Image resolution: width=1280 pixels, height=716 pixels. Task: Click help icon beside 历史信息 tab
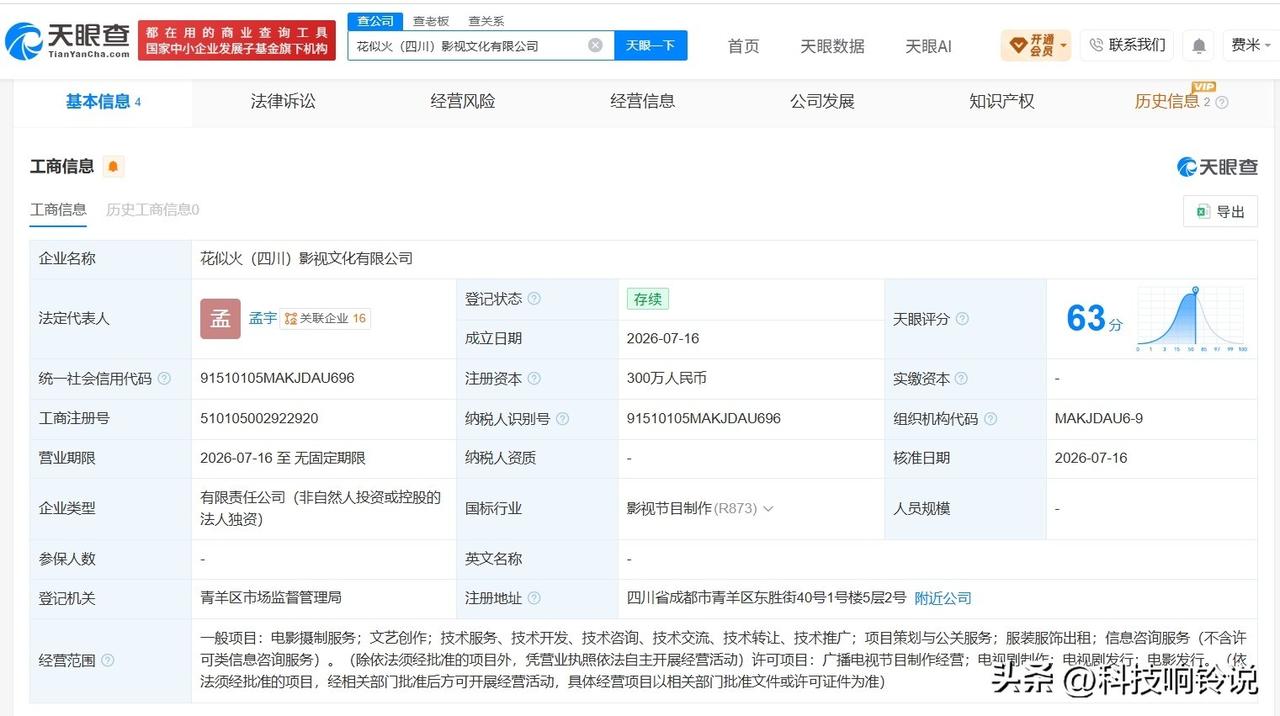click(x=1221, y=102)
